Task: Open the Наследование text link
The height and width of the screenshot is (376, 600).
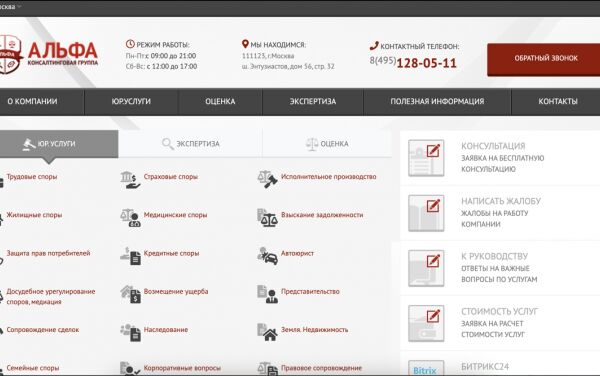Action: [166, 330]
